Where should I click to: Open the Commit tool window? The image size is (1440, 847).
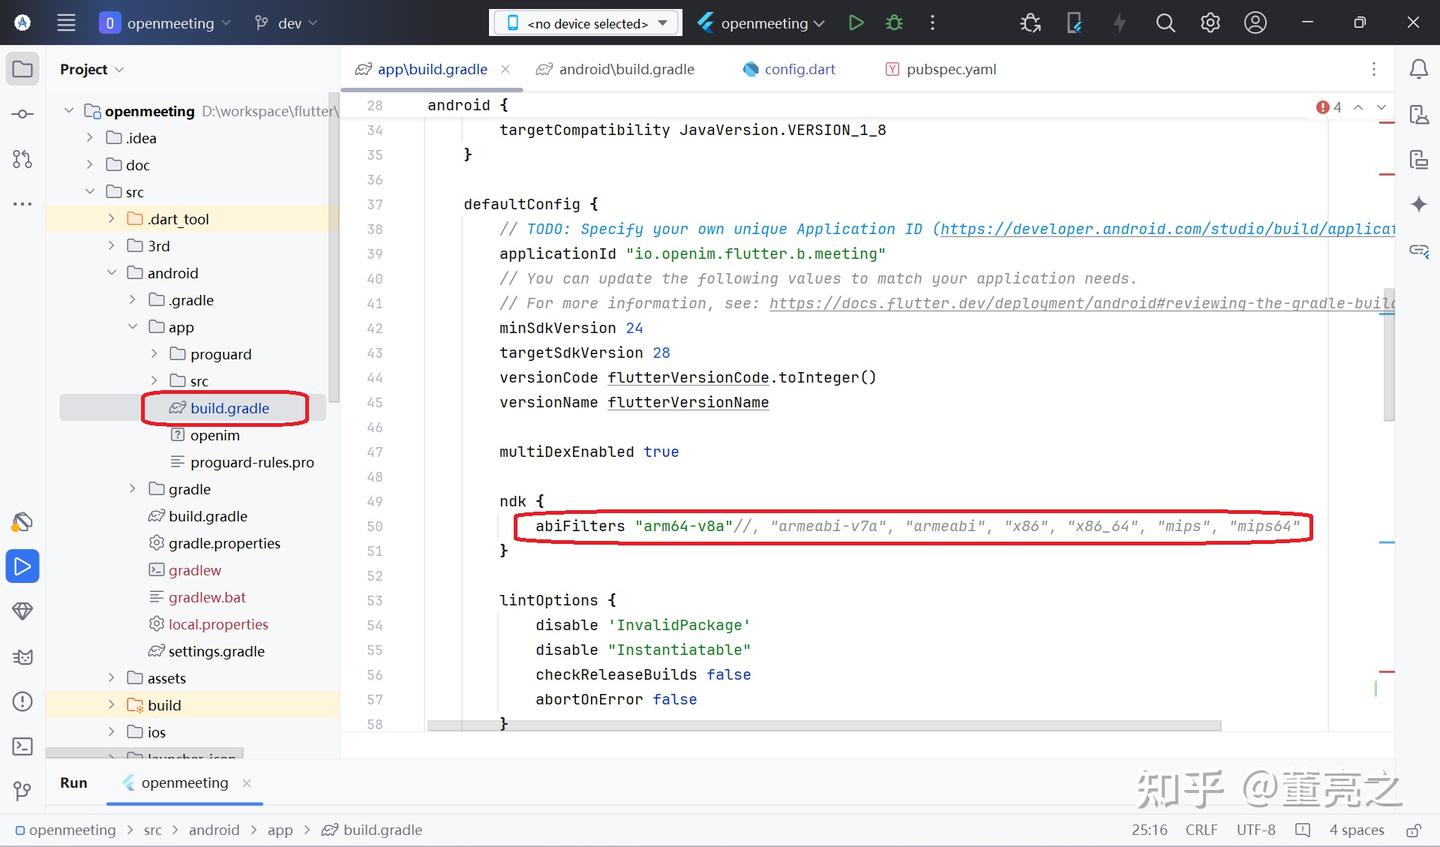[x=22, y=113]
